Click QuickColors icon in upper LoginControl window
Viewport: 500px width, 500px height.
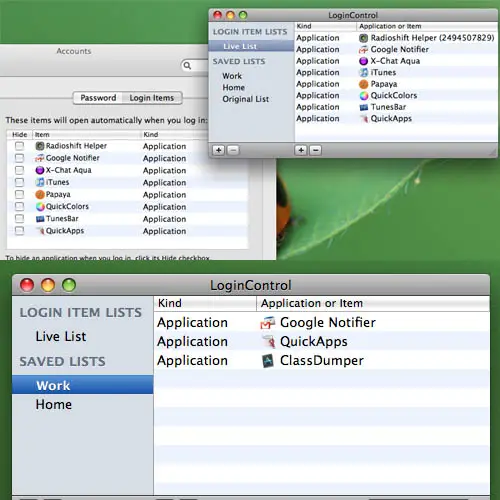pyautogui.click(x=363, y=96)
